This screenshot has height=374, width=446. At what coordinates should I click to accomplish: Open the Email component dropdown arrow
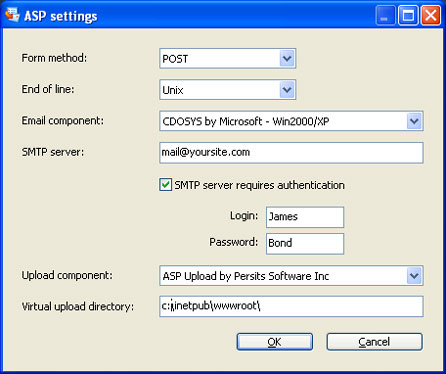[414, 121]
